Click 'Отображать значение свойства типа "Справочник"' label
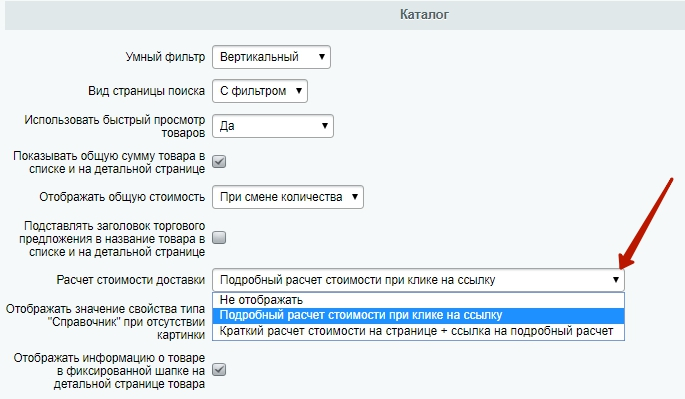 click(105, 322)
